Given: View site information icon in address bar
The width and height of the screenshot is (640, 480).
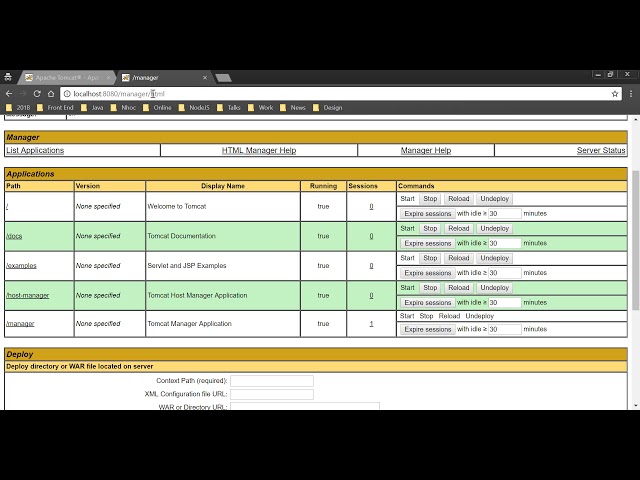Looking at the screenshot, I should [x=67, y=94].
